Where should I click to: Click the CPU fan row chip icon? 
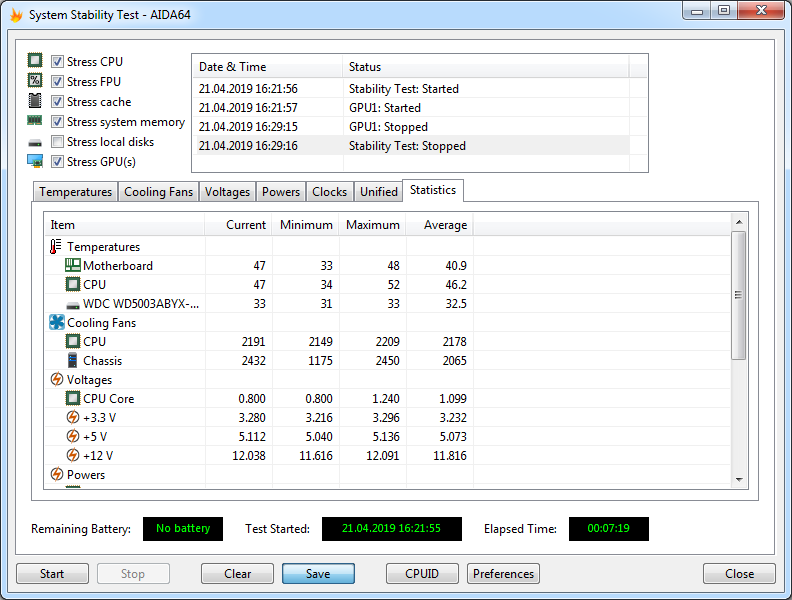73,341
